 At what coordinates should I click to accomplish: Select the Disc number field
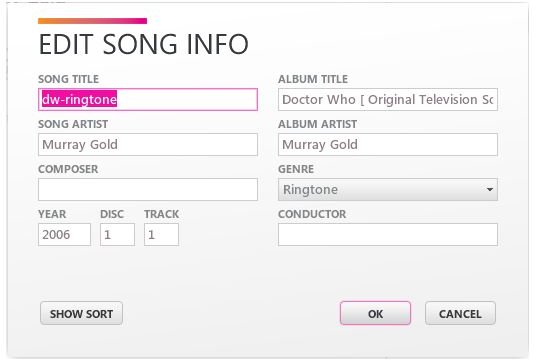[x=117, y=235]
